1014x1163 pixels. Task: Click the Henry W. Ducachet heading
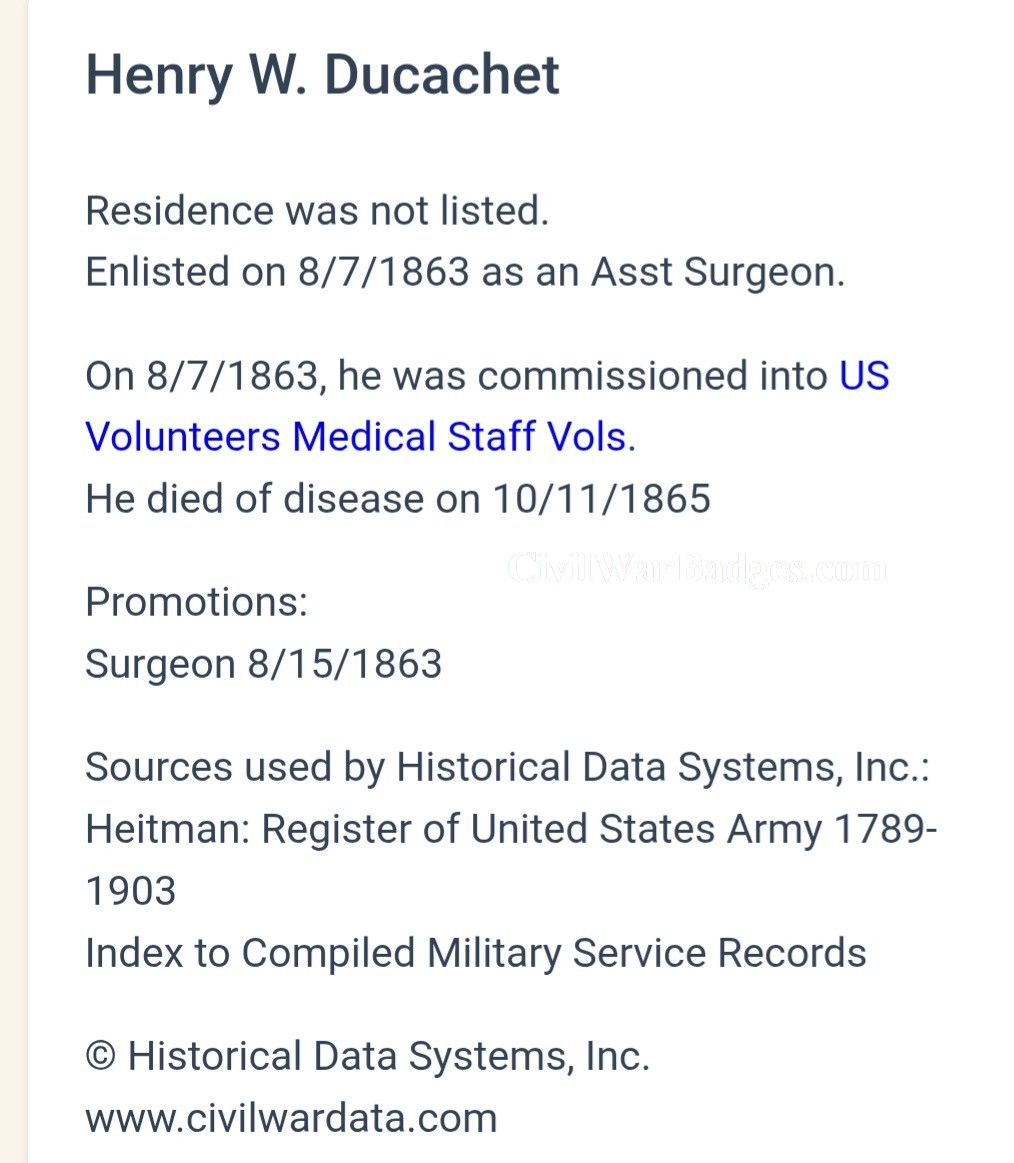point(323,76)
